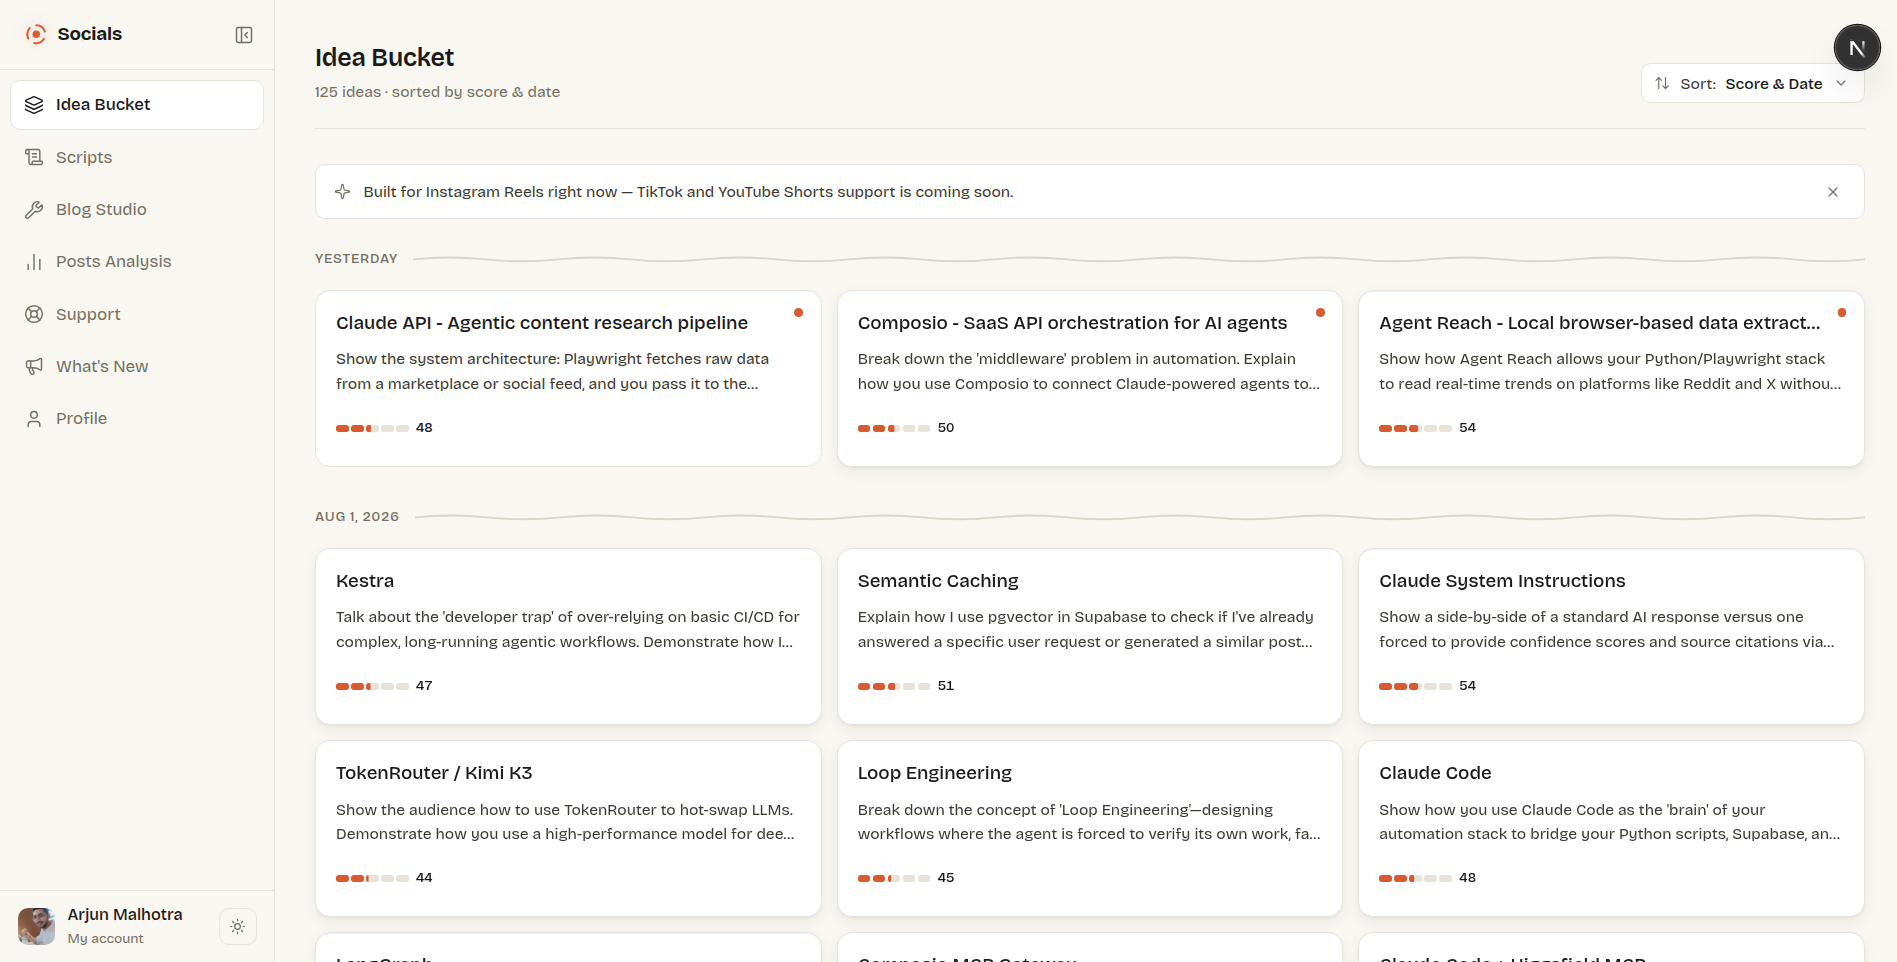Click the YESTERDAY section label
Image resolution: width=1897 pixels, height=962 pixels.
tap(356, 259)
